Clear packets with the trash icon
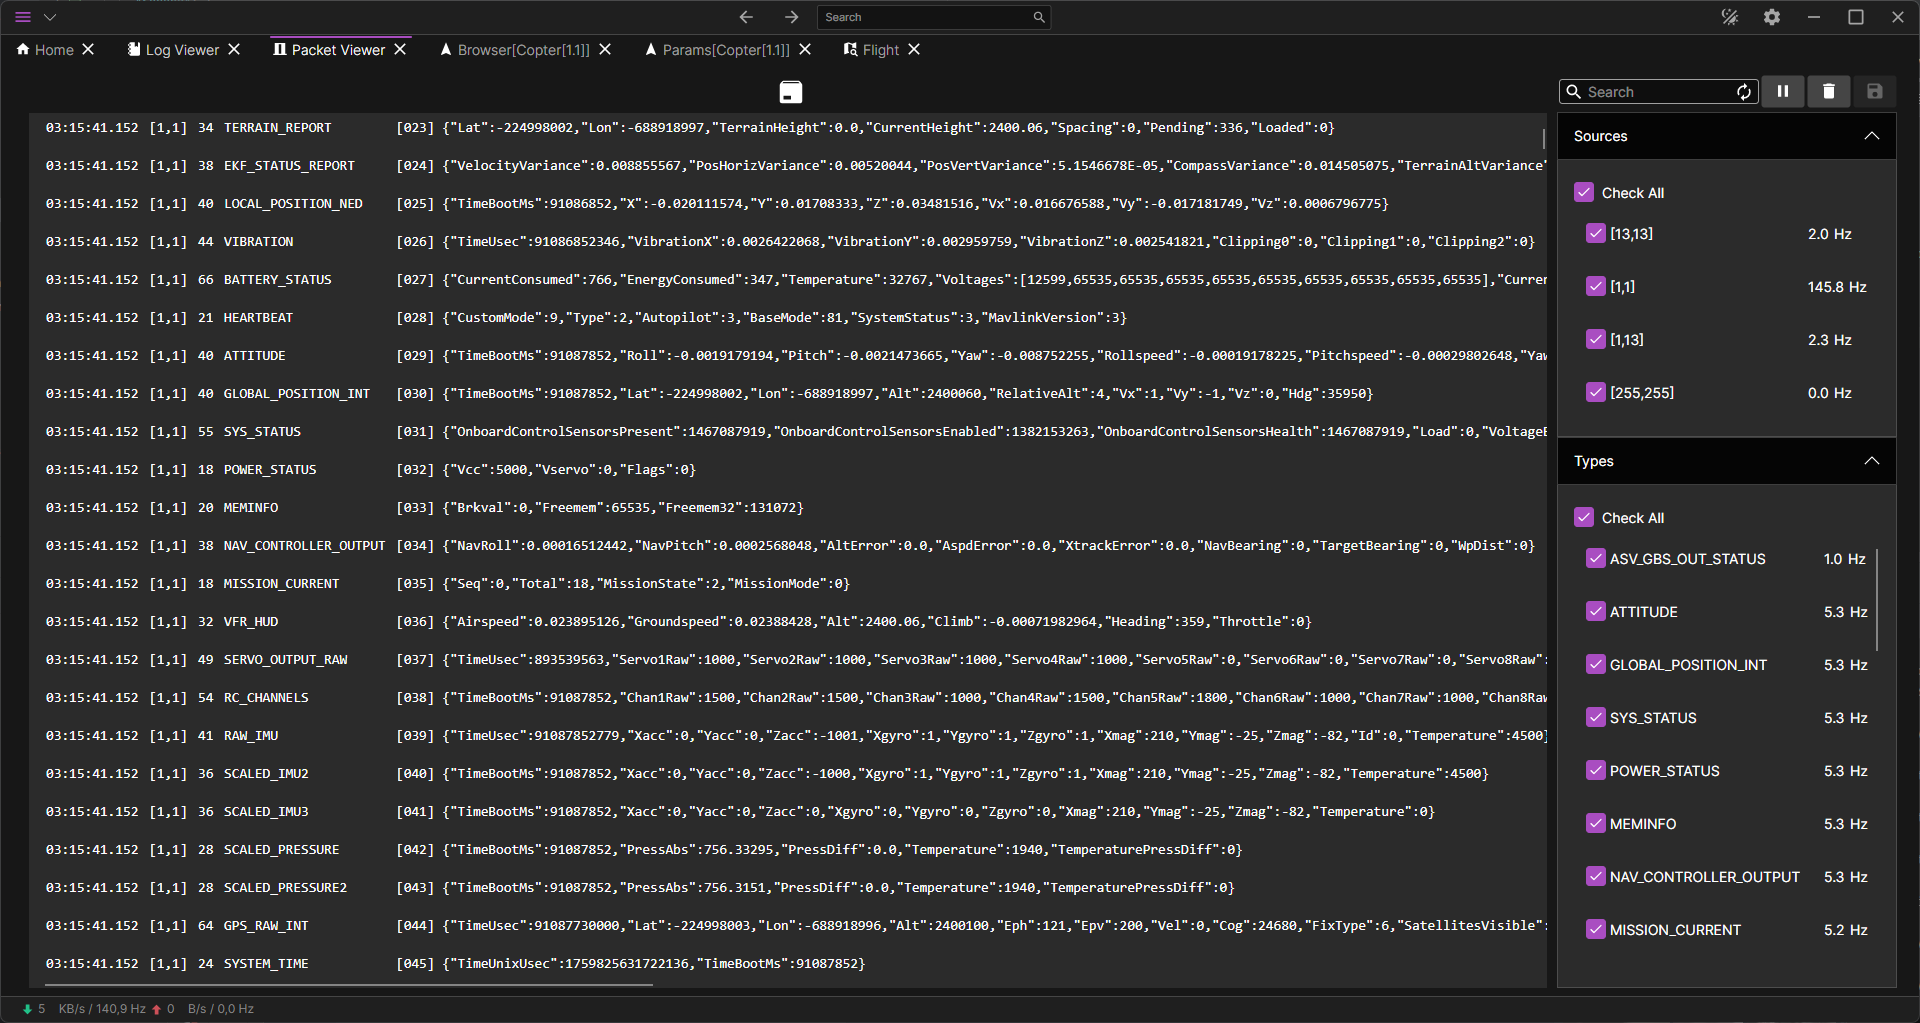1920x1023 pixels. tap(1828, 92)
